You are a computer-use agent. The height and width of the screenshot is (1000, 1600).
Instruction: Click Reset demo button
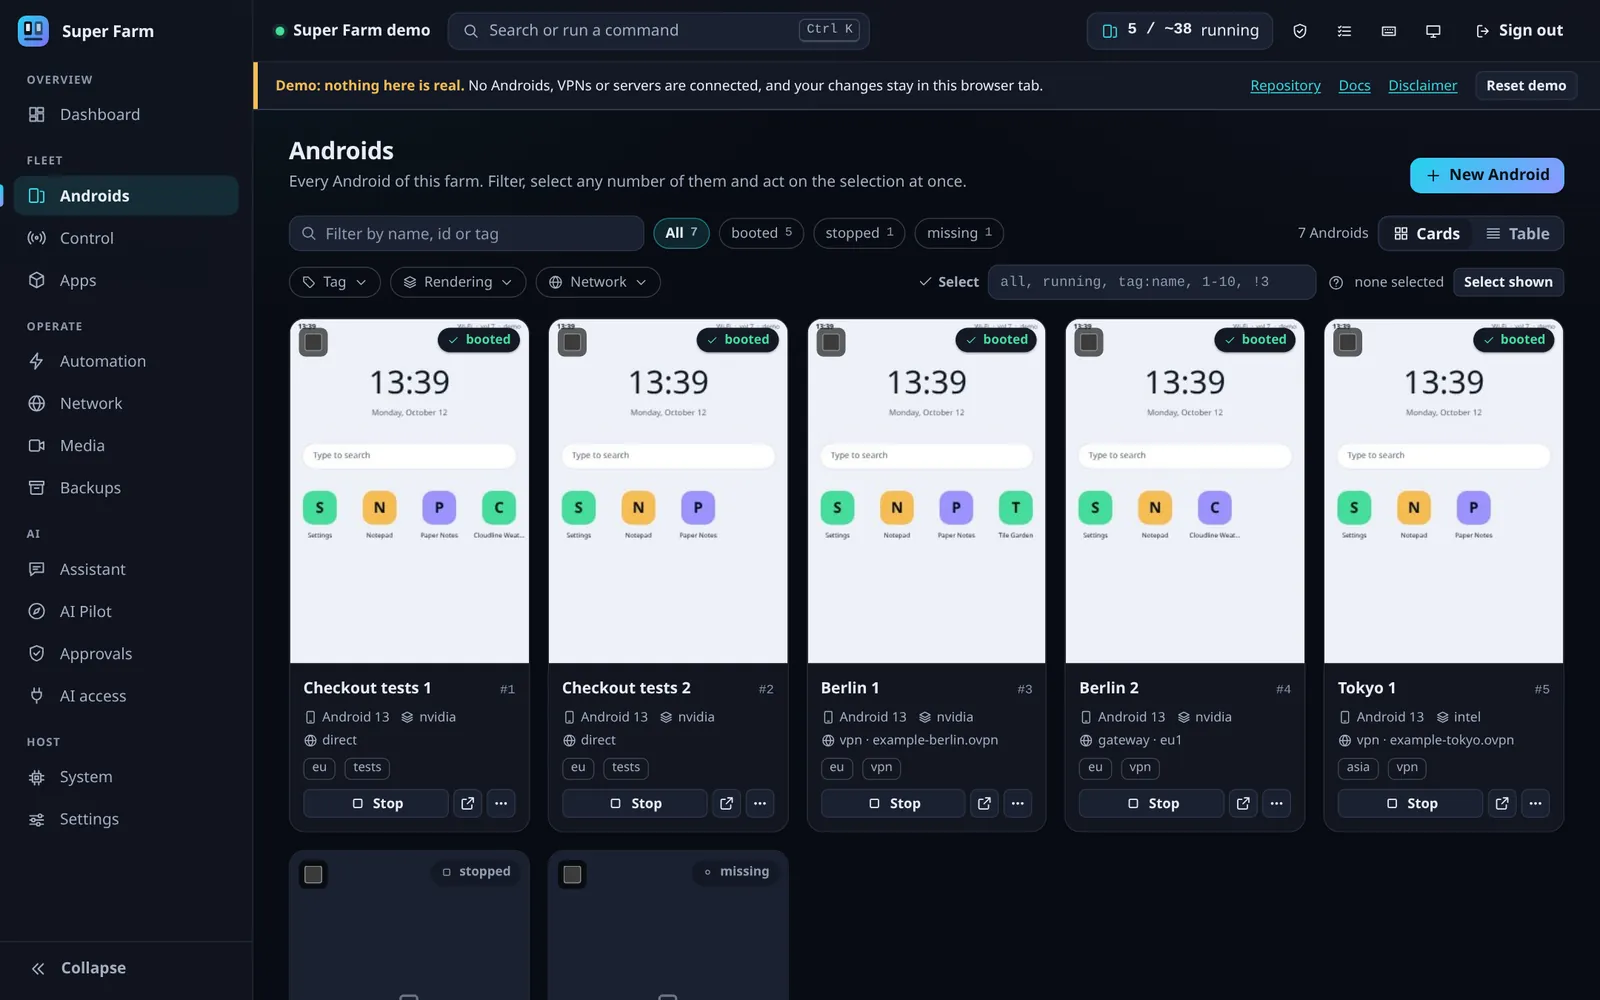pyautogui.click(x=1526, y=86)
